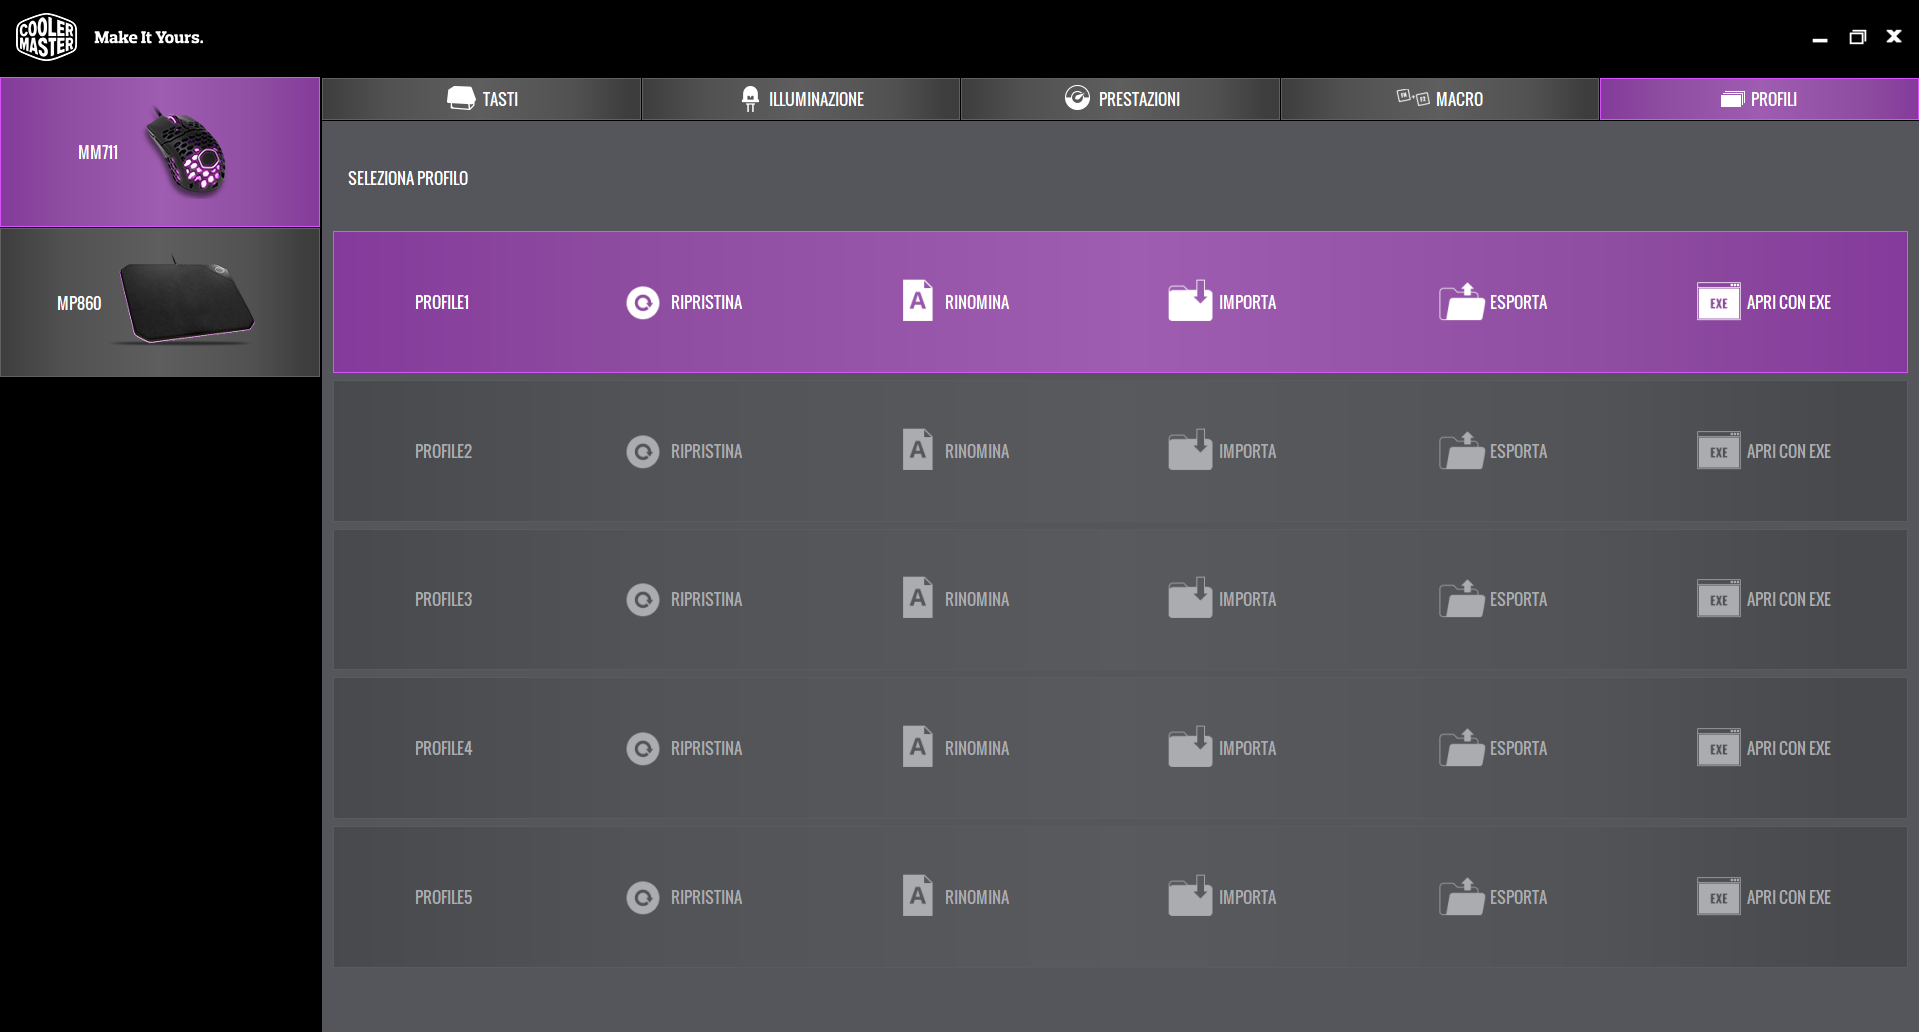
Task: Select the MM711 mouse device
Action: pyautogui.click(x=160, y=152)
